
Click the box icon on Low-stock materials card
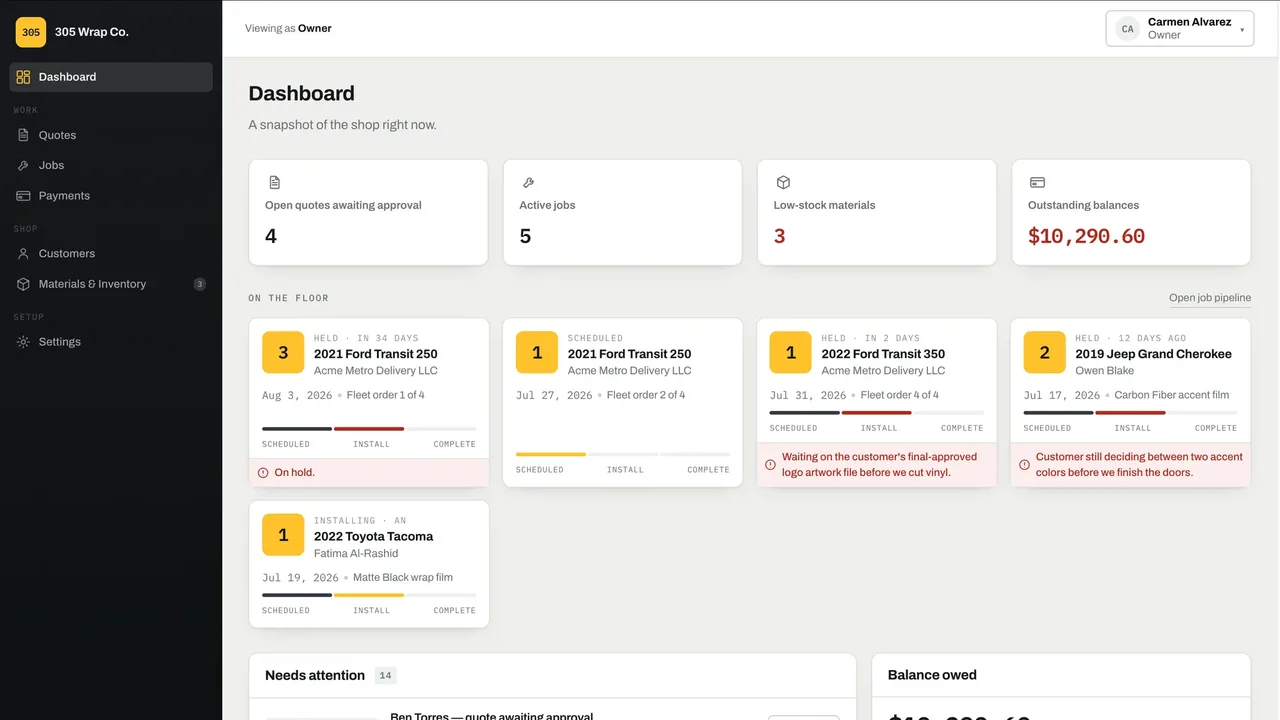point(783,183)
